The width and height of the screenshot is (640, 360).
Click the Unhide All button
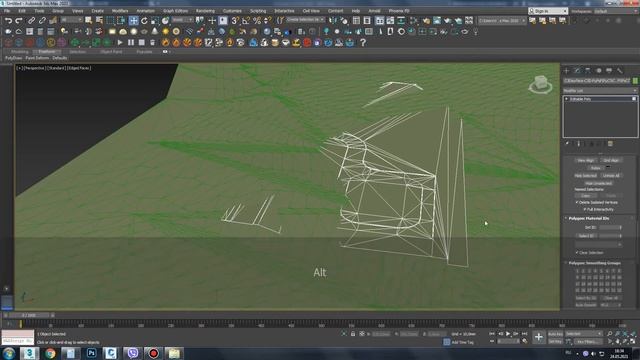pyautogui.click(x=611, y=176)
